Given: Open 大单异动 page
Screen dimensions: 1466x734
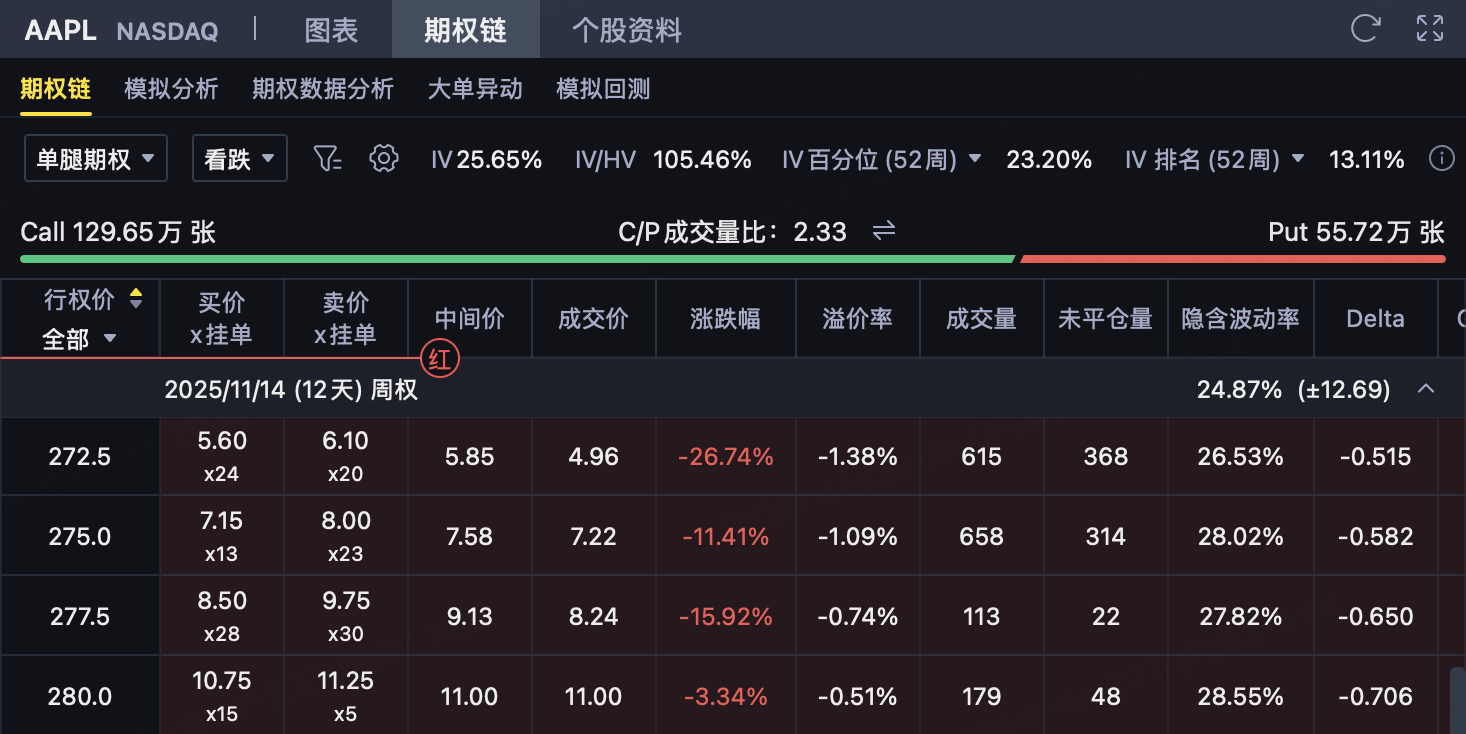Looking at the screenshot, I should coord(475,89).
